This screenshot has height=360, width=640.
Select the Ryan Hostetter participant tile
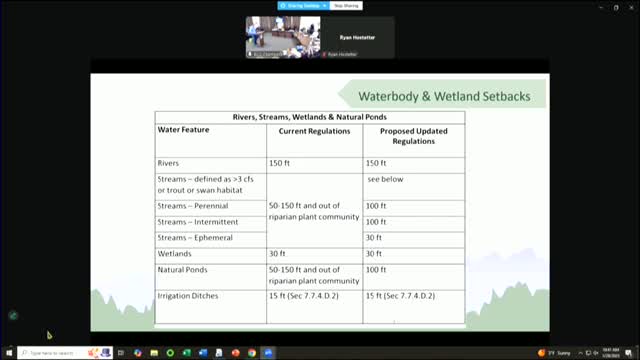point(358,37)
